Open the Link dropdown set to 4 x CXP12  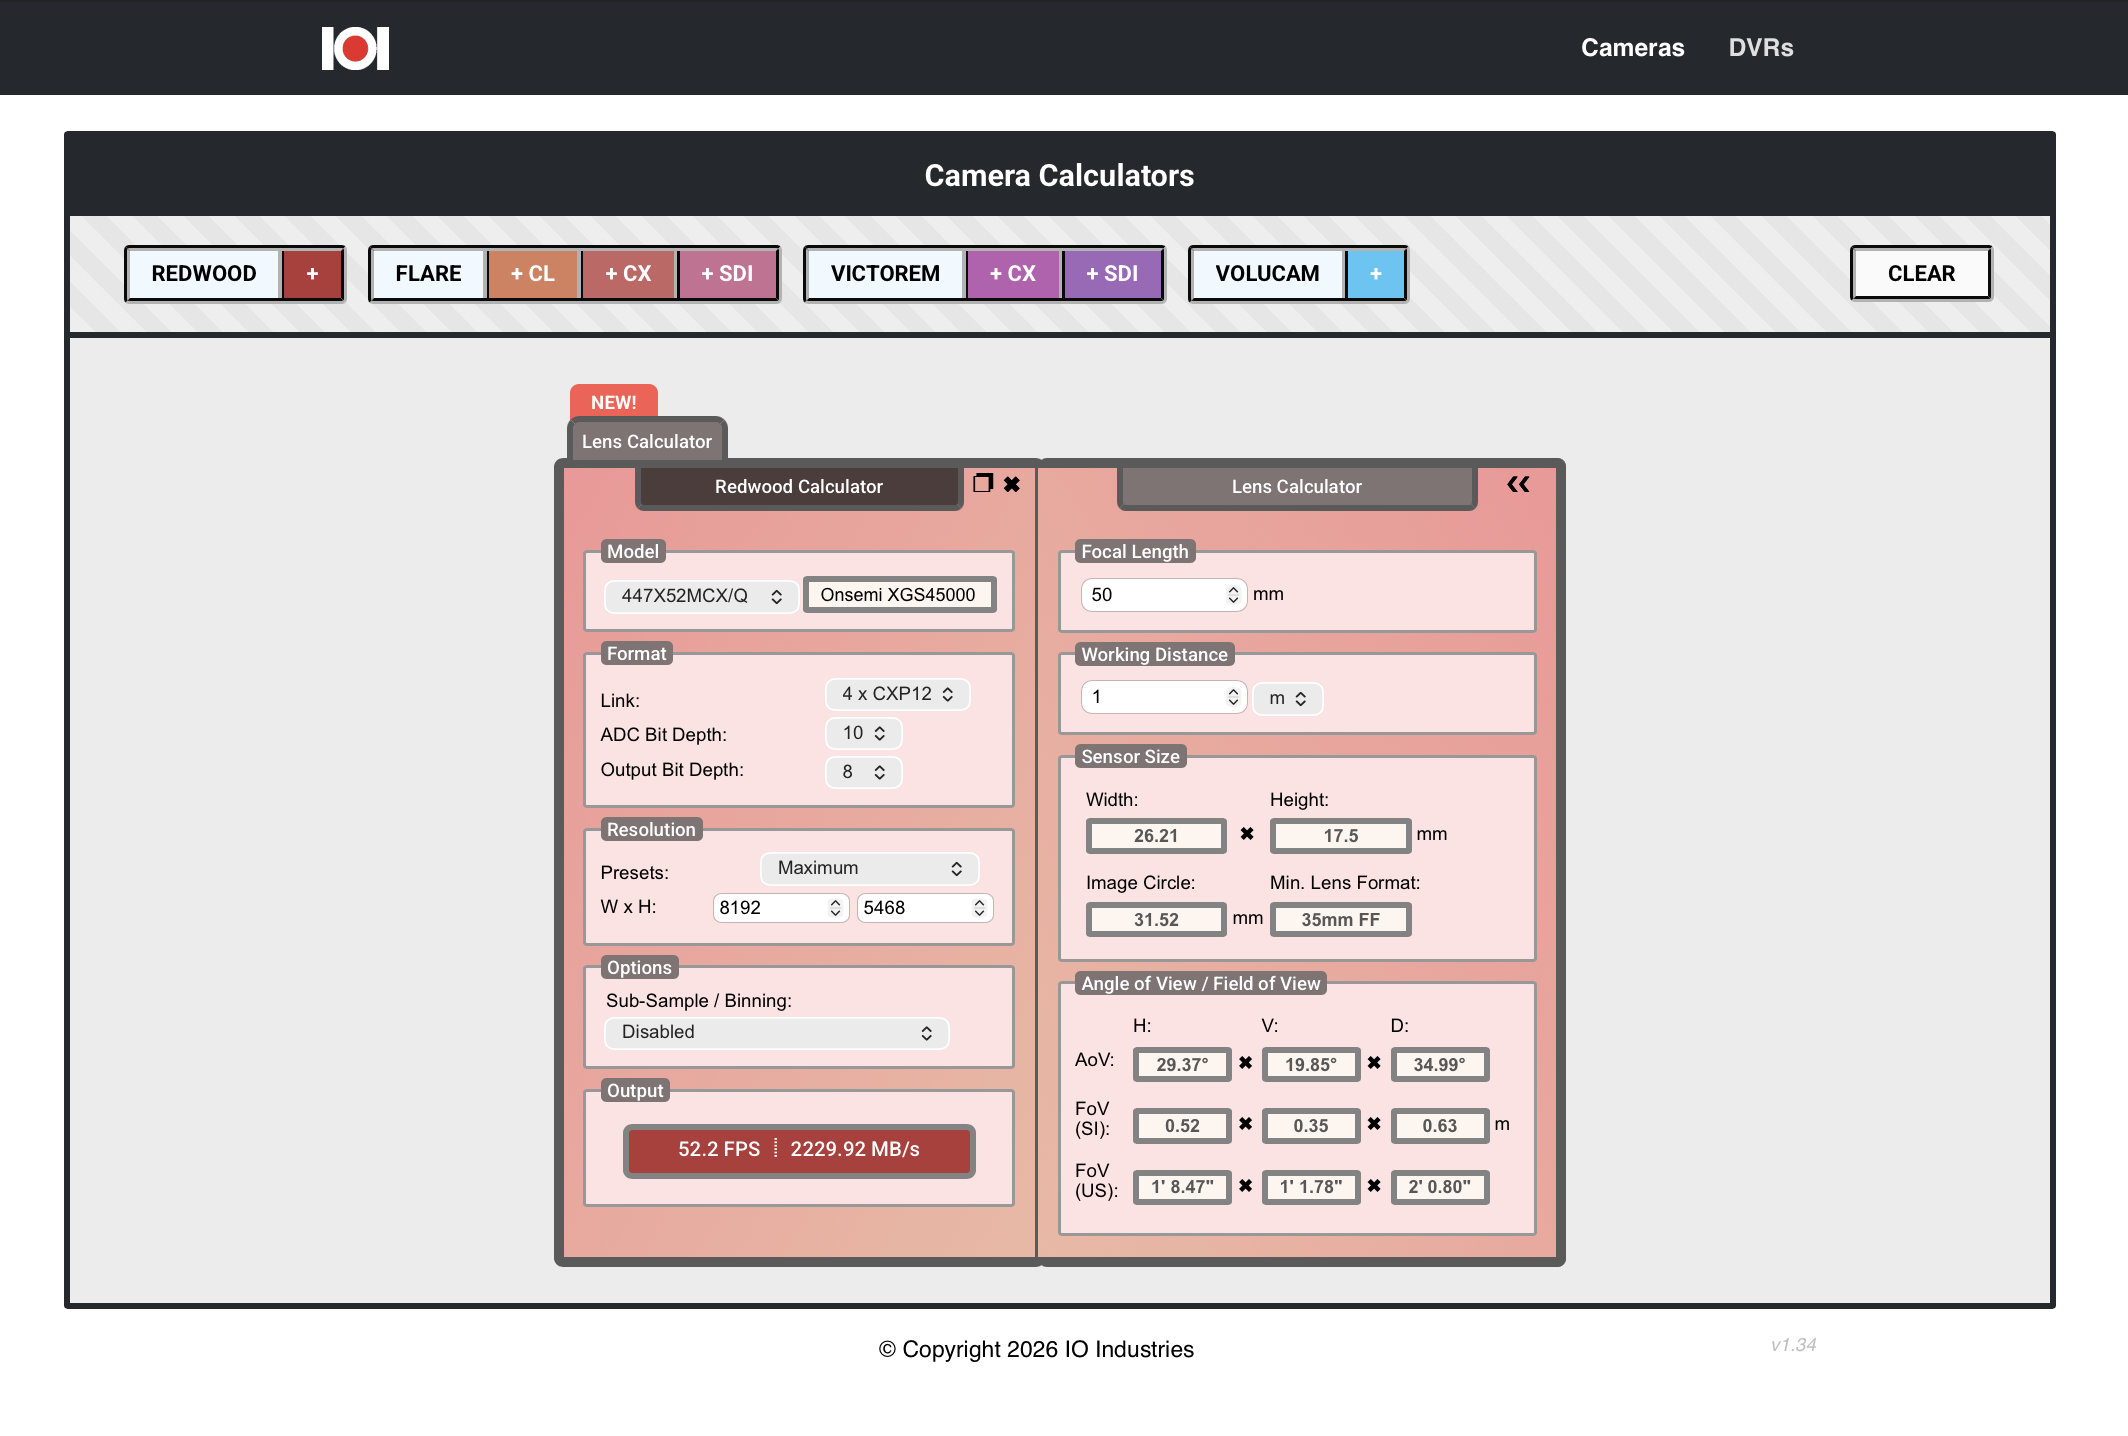pyautogui.click(x=897, y=694)
